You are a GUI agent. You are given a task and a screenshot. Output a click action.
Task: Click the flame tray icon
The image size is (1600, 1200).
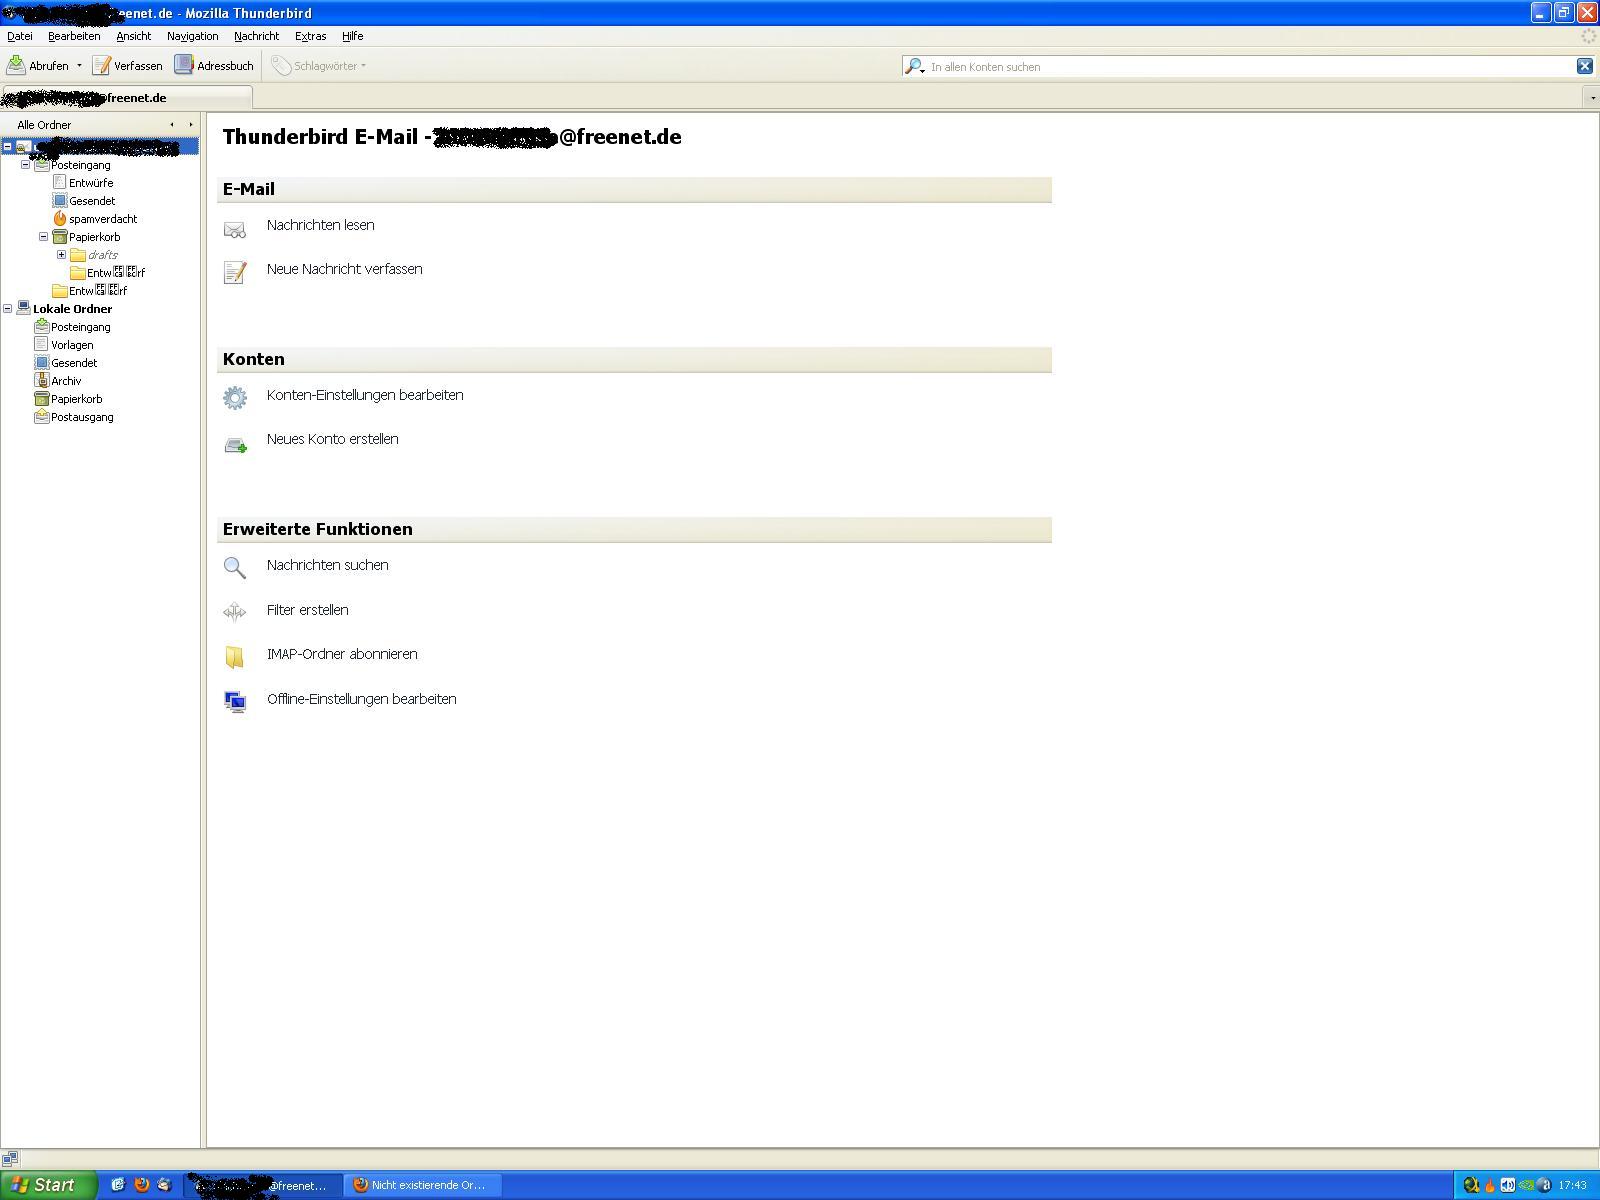click(1489, 1185)
